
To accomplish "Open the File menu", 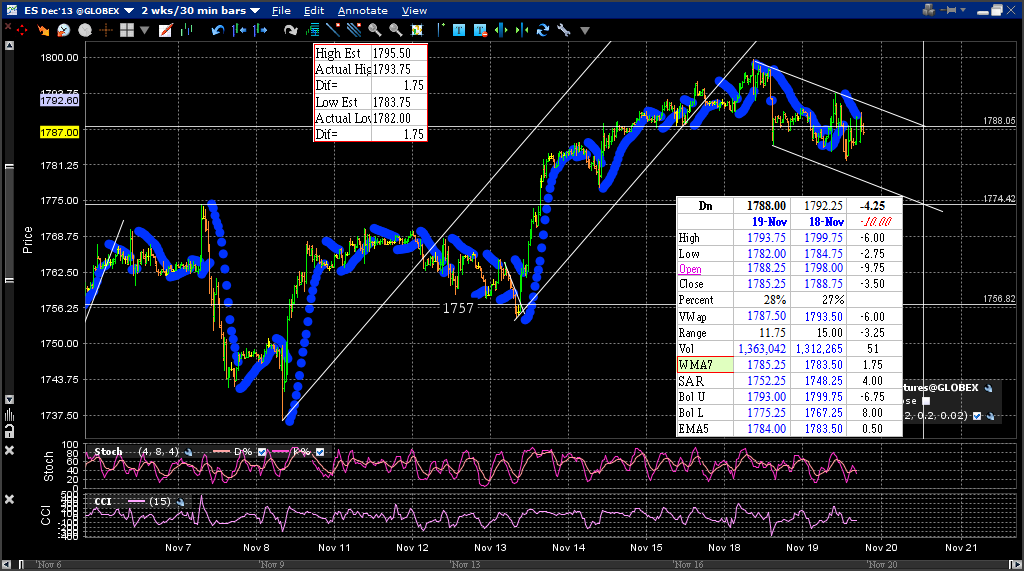I will click(281, 10).
